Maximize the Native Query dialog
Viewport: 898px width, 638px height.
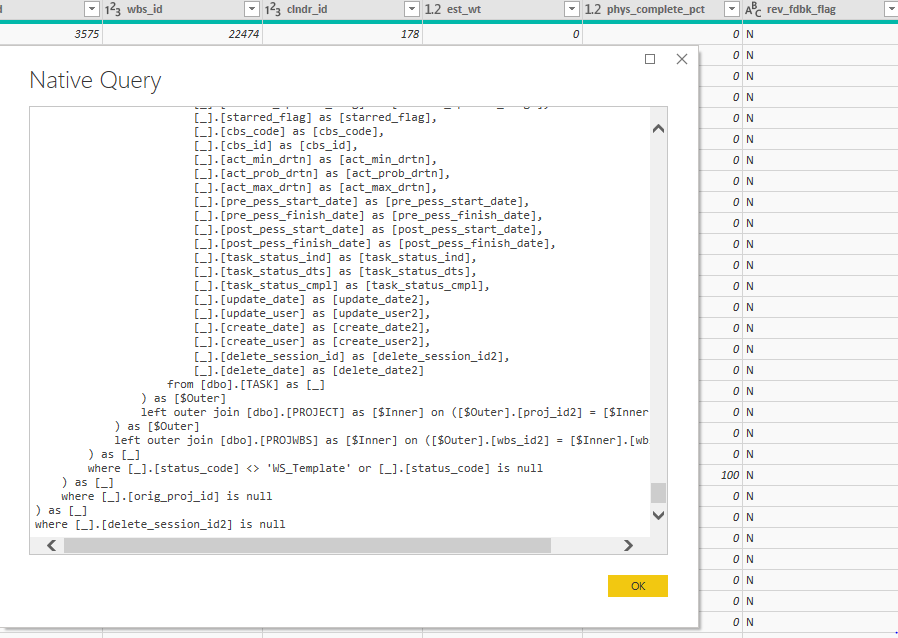(x=650, y=59)
